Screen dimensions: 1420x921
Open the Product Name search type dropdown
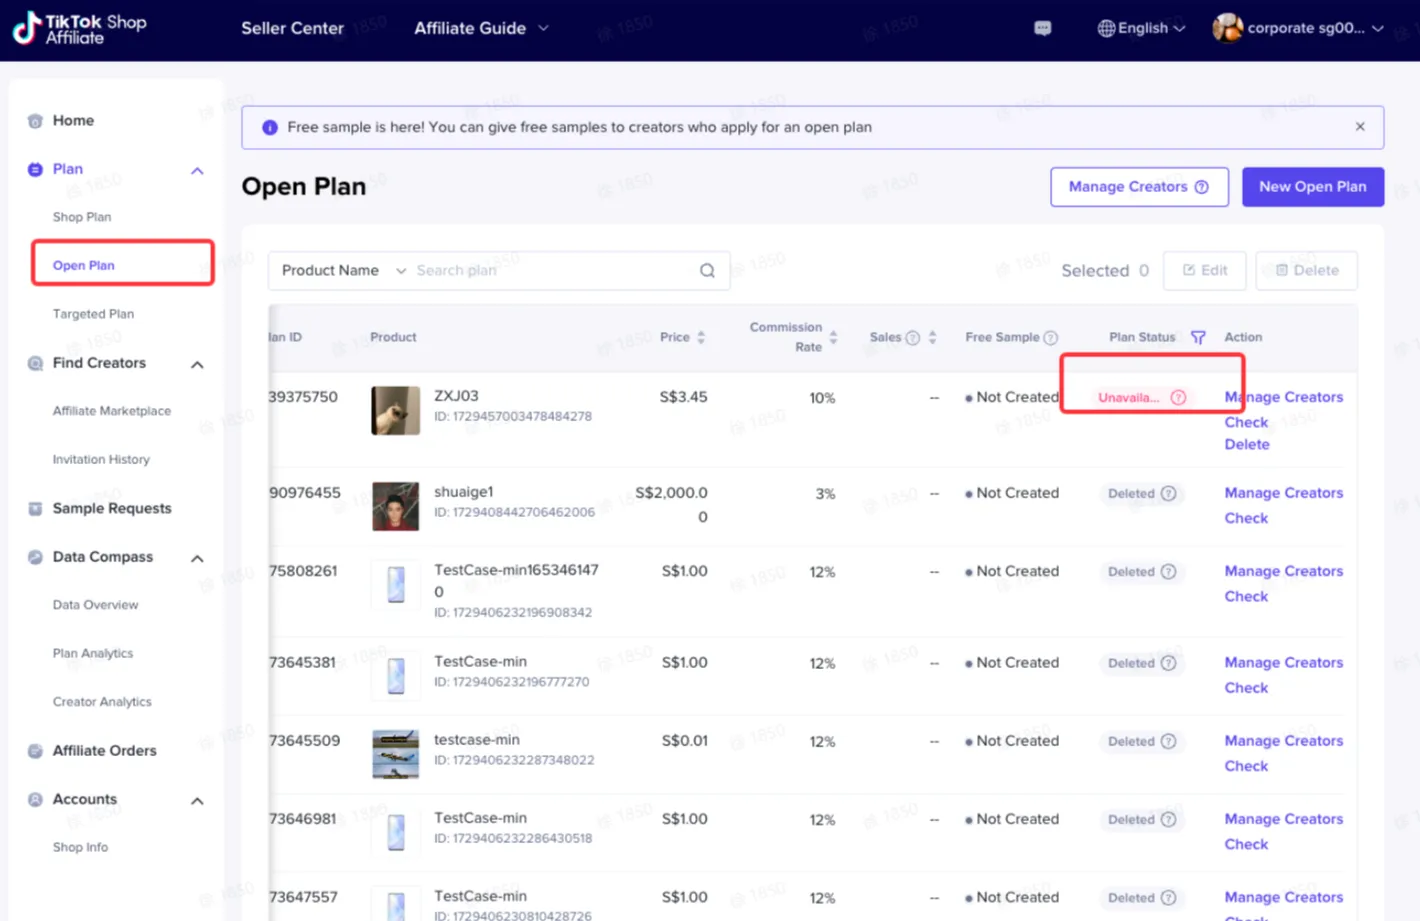tap(343, 270)
